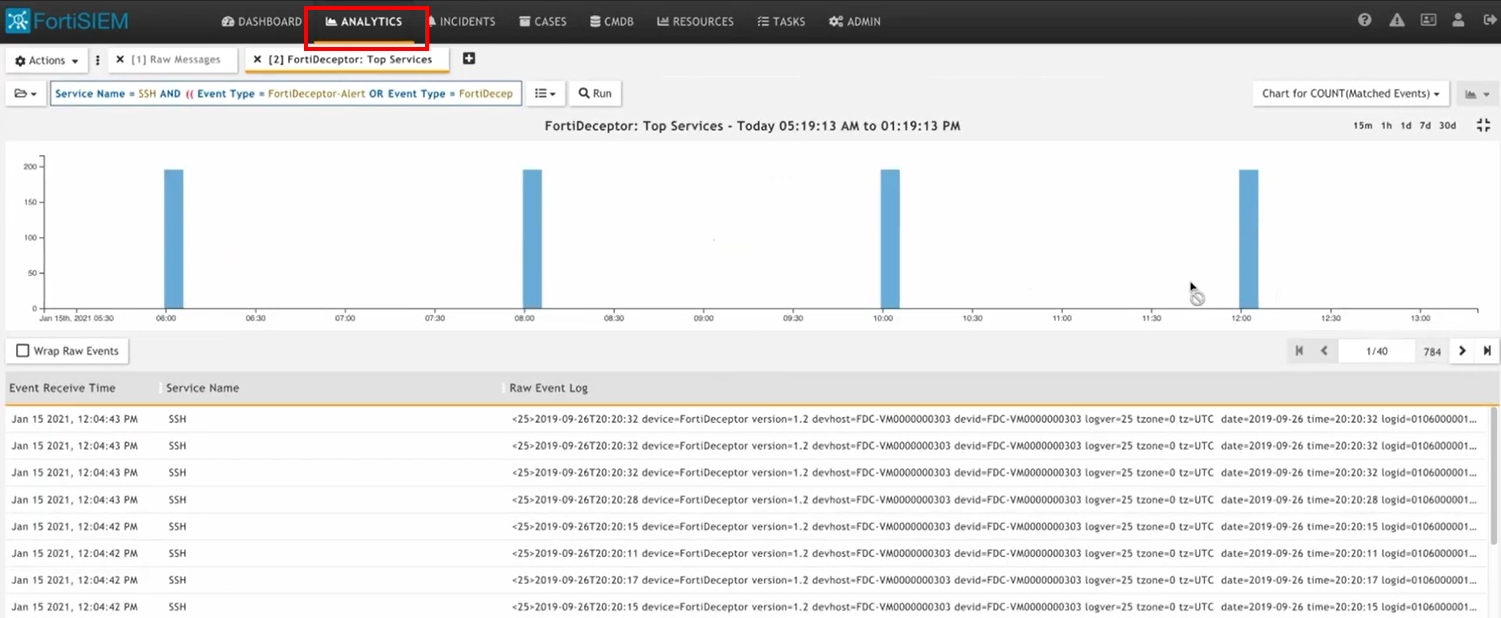Screen dimensions: 1501x618
Task: Go to the next results page
Action: coord(1462,351)
